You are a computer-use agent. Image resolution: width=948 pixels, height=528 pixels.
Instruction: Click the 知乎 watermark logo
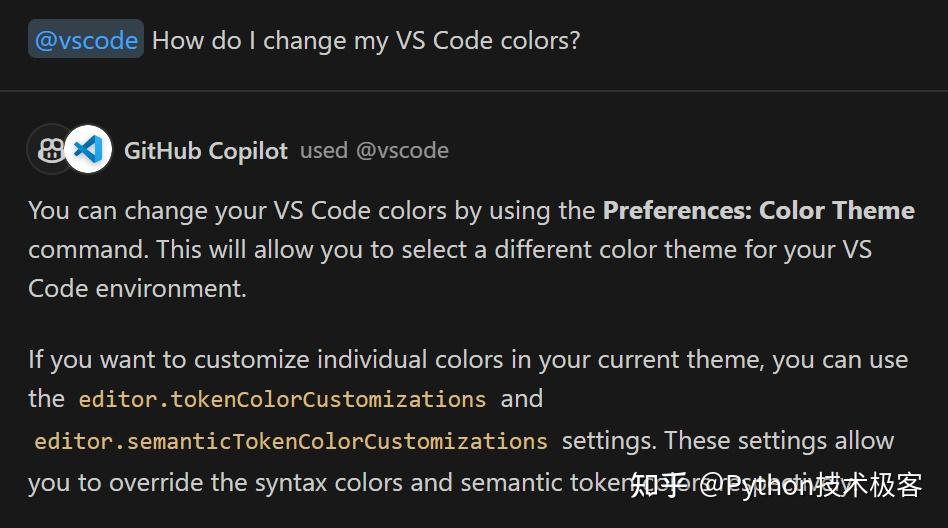[657, 486]
